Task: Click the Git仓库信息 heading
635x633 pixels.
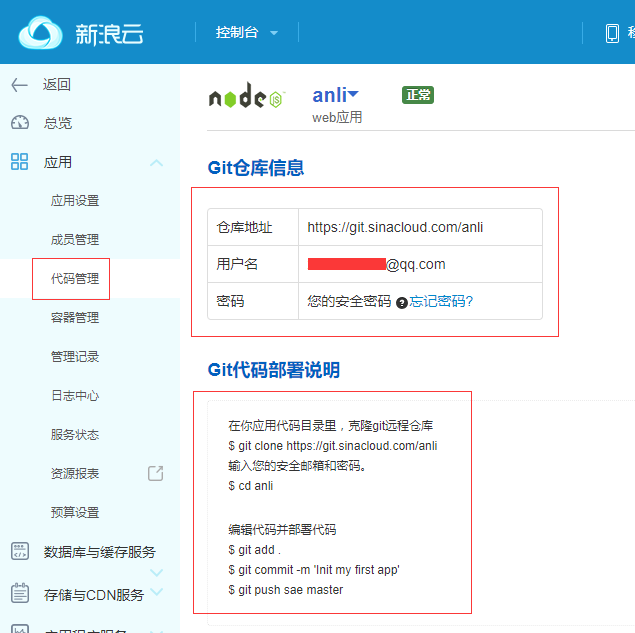Action: [256, 168]
